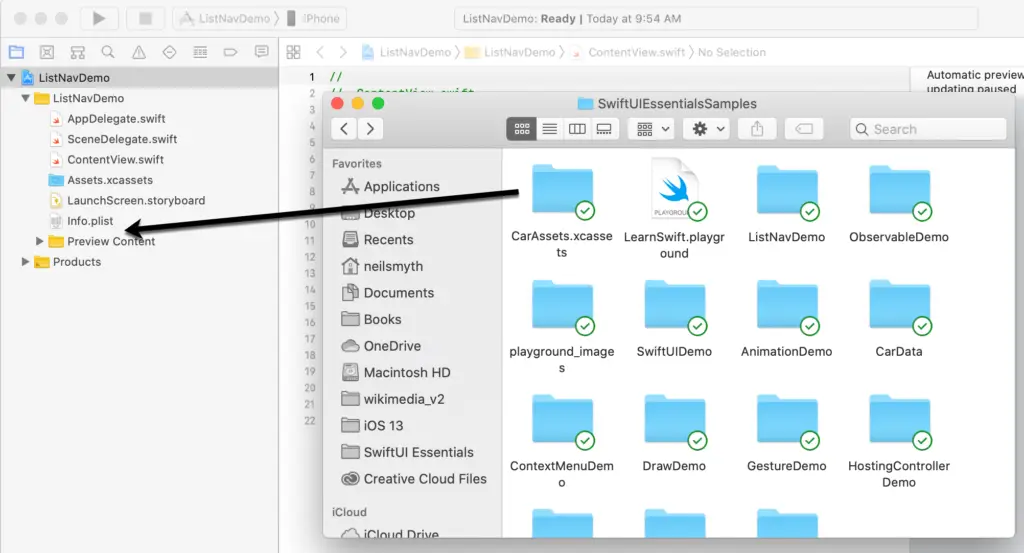
Task: Select the ListNavDemo scheme in toolbar
Action: coord(225,18)
